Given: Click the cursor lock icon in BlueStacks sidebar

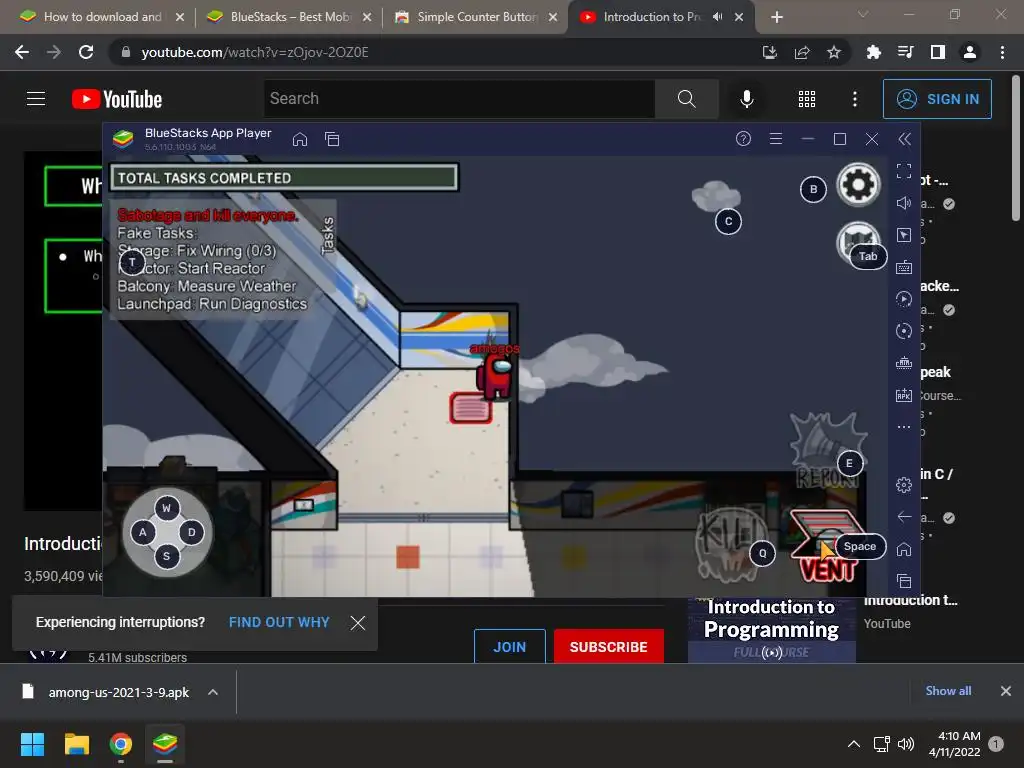Looking at the screenshot, I should click(904, 235).
